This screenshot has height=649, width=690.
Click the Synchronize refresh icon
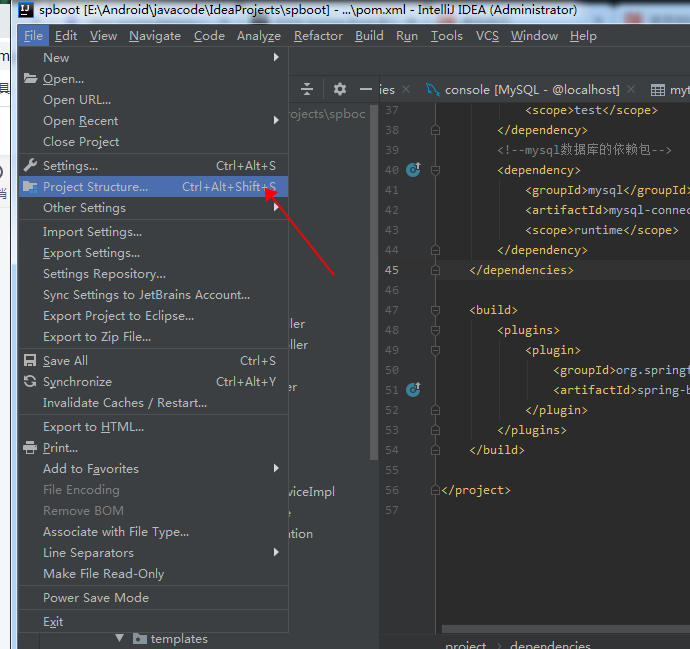[x=30, y=381]
